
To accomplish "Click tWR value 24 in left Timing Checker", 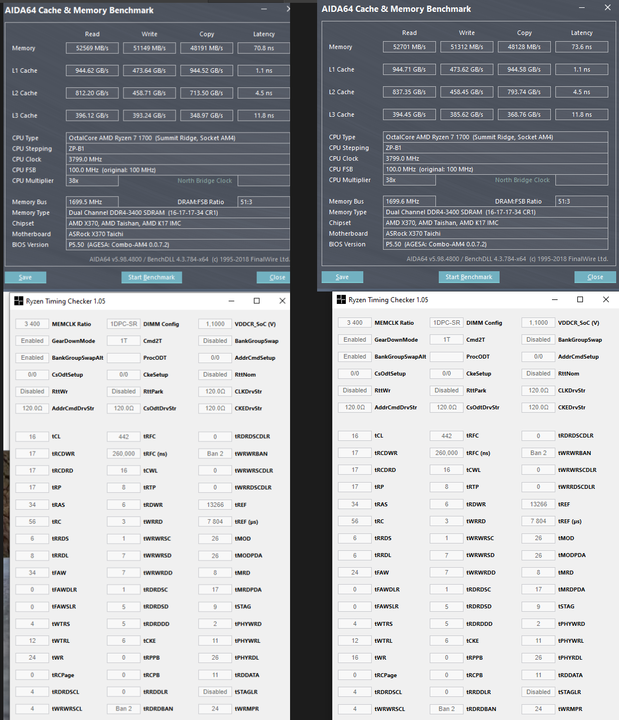I will tap(32, 658).
